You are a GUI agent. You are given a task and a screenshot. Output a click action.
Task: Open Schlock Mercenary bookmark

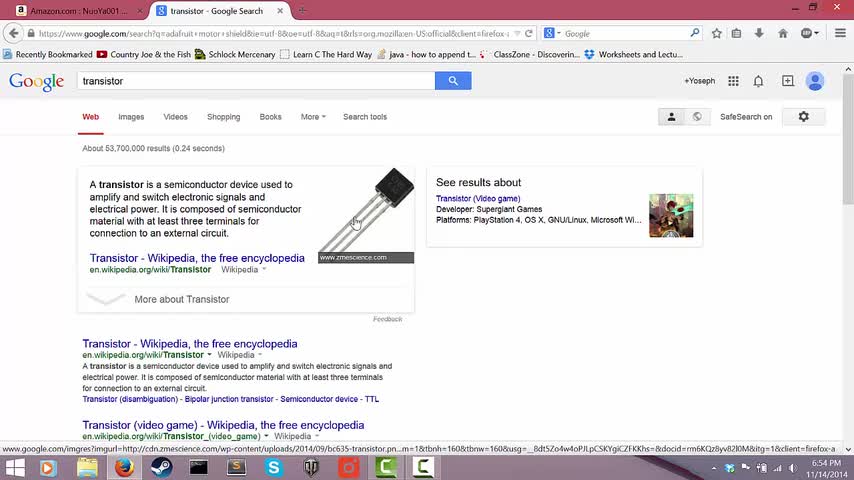pos(235,54)
